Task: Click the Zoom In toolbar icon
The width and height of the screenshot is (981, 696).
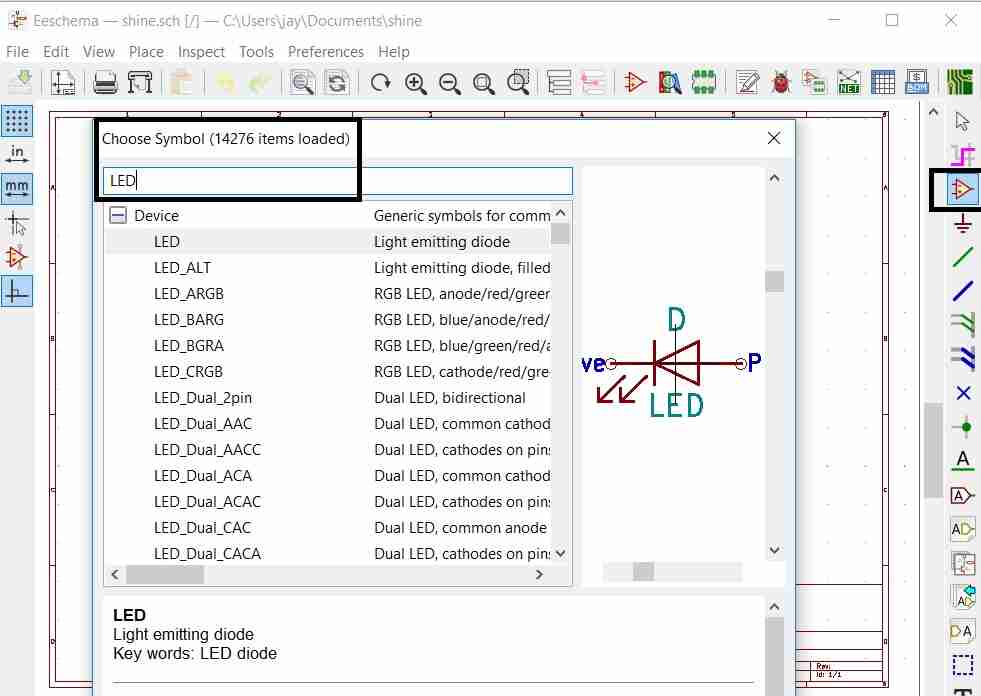Action: tap(415, 83)
